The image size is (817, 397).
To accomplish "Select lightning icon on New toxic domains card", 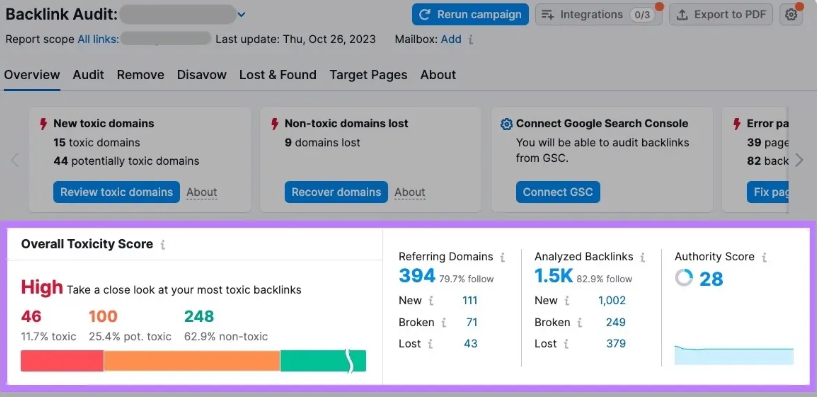I will click(x=44, y=123).
